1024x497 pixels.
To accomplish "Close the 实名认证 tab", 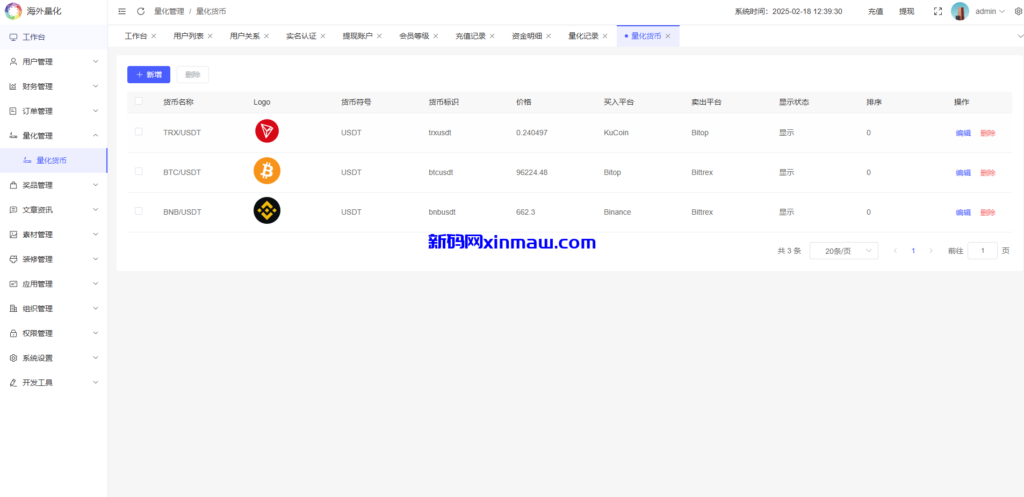I will click(323, 36).
